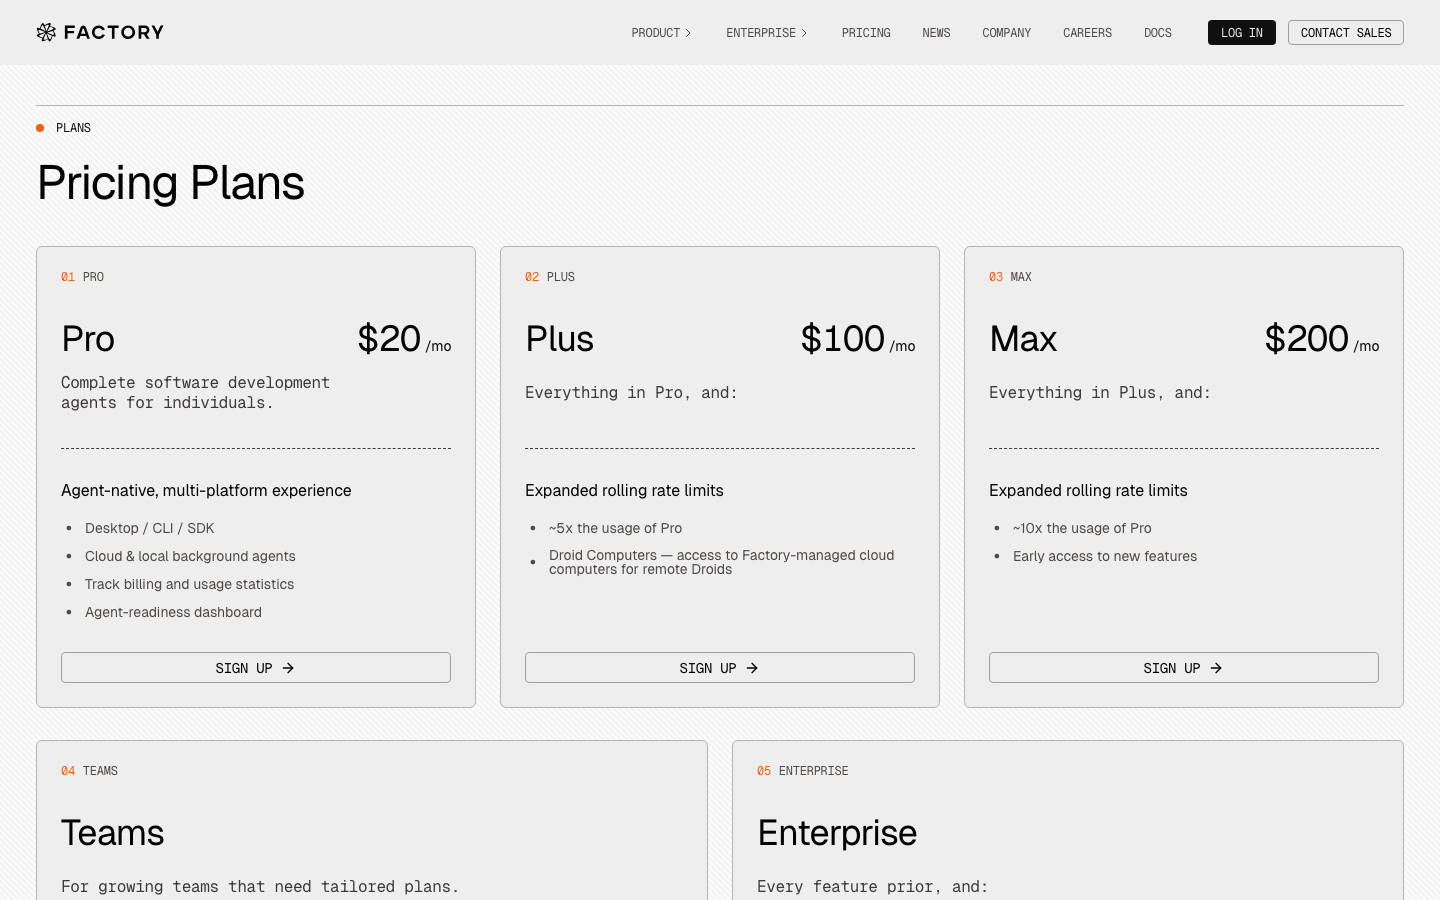The height and width of the screenshot is (900, 1440).
Task: Sign up for the Pro plan
Action: pyautogui.click(x=256, y=668)
